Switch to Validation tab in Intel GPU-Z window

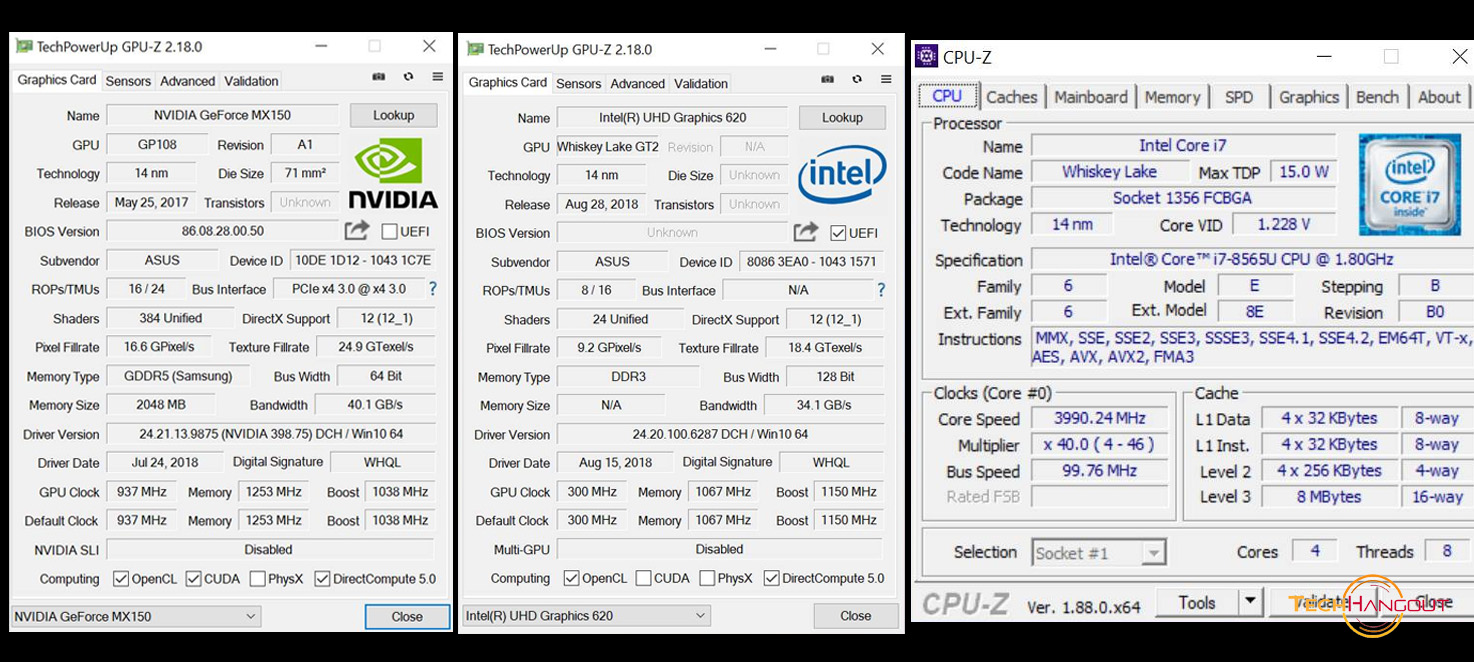pos(701,84)
